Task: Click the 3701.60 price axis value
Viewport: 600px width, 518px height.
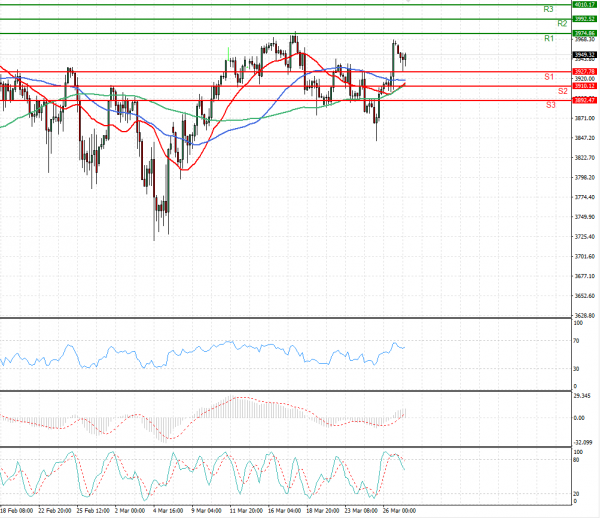Action: tap(585, 256)
